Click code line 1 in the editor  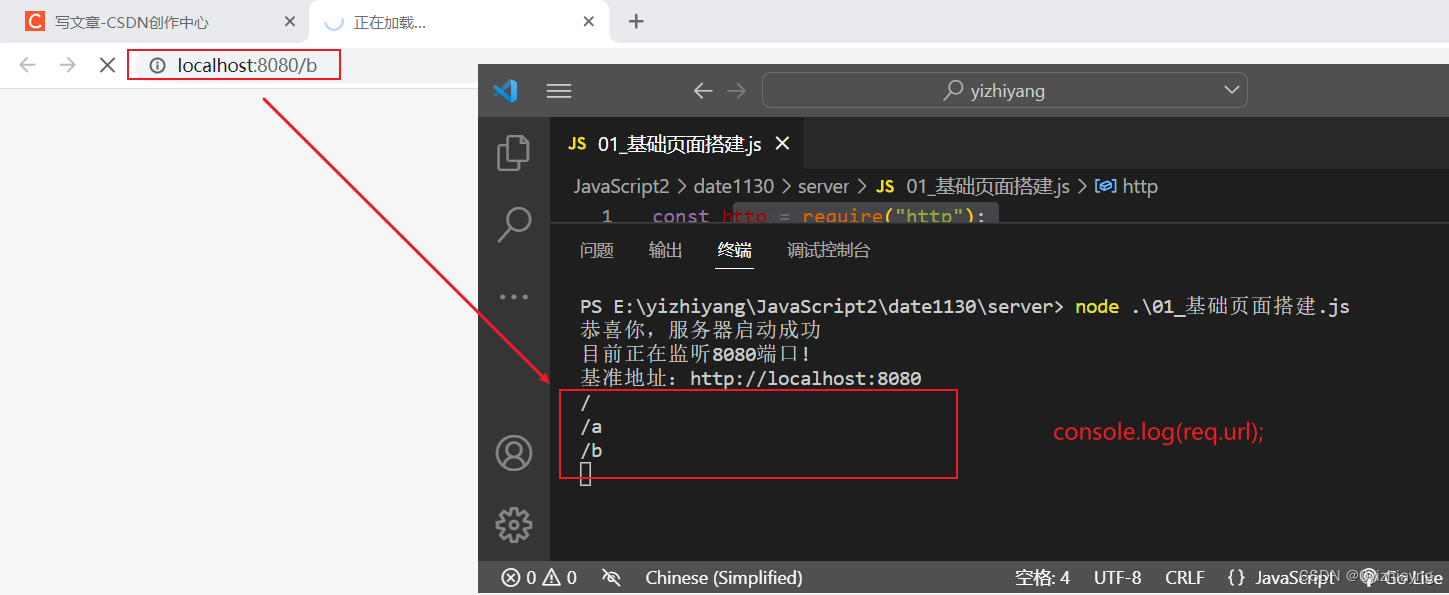point(819,217)
